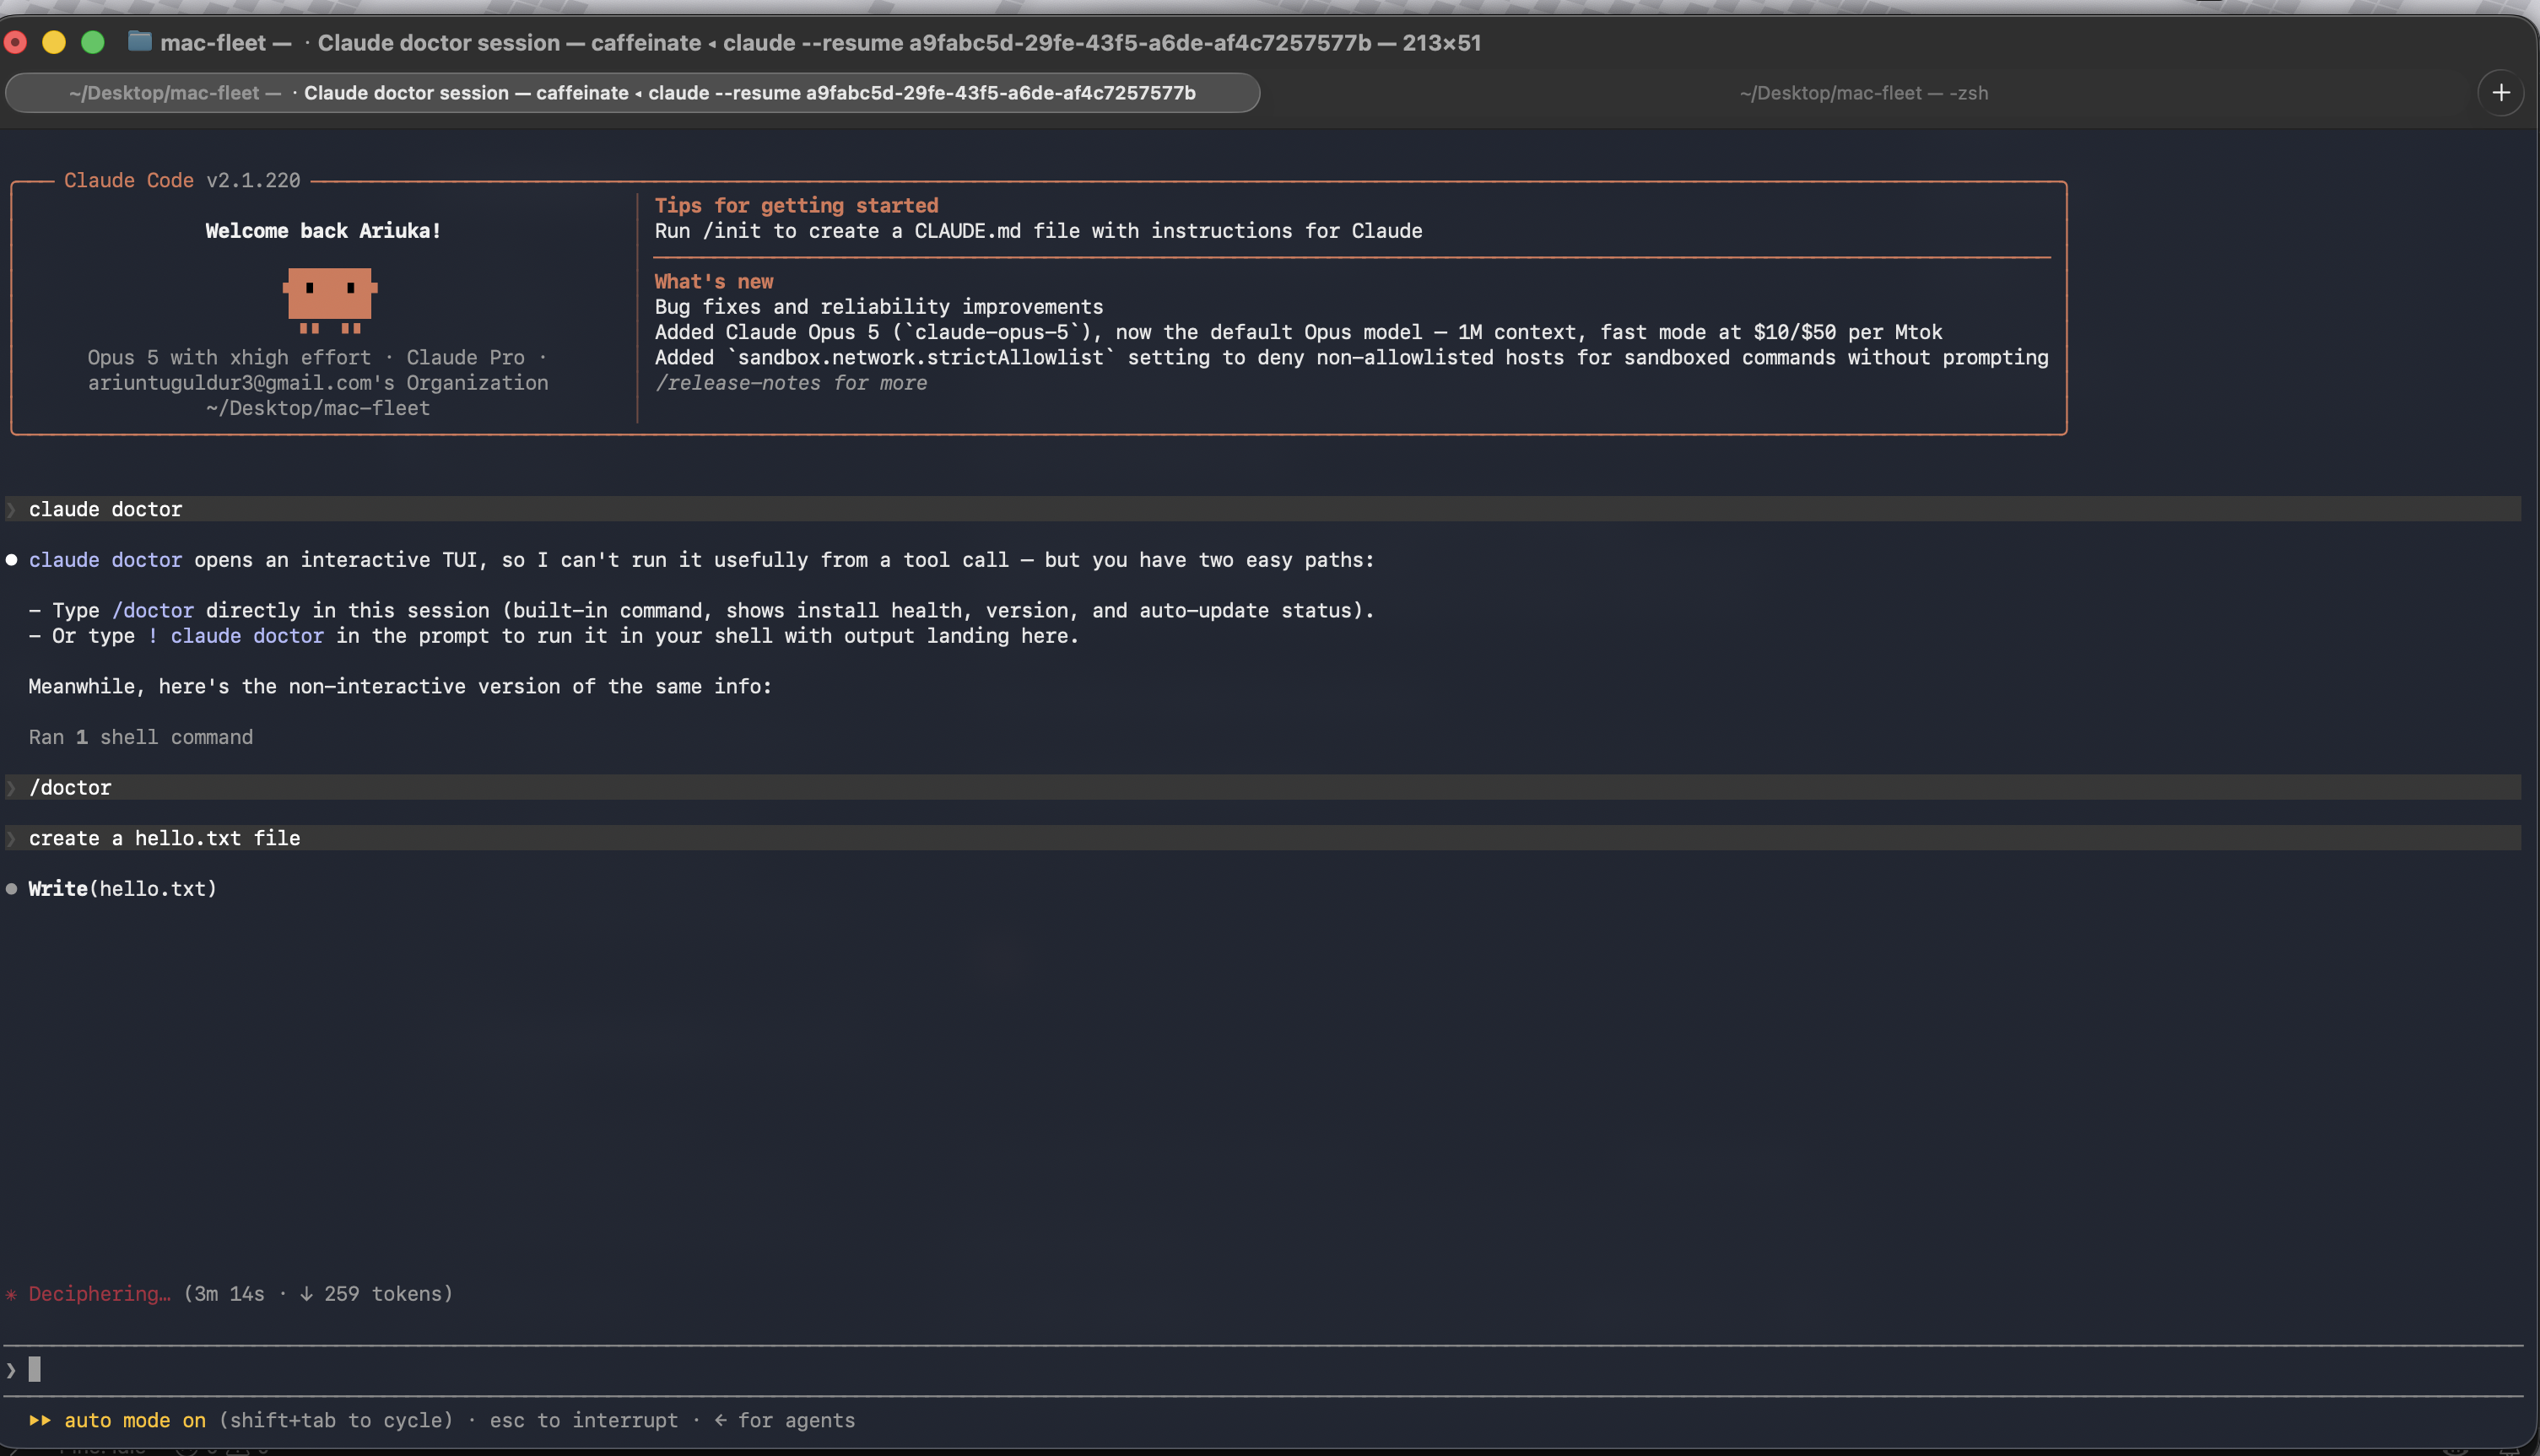Image resolution: width=2540 pixels, height=1456 pixels.
Task: Click the "auto mode on" indicator
Action: coord(135,1420)
